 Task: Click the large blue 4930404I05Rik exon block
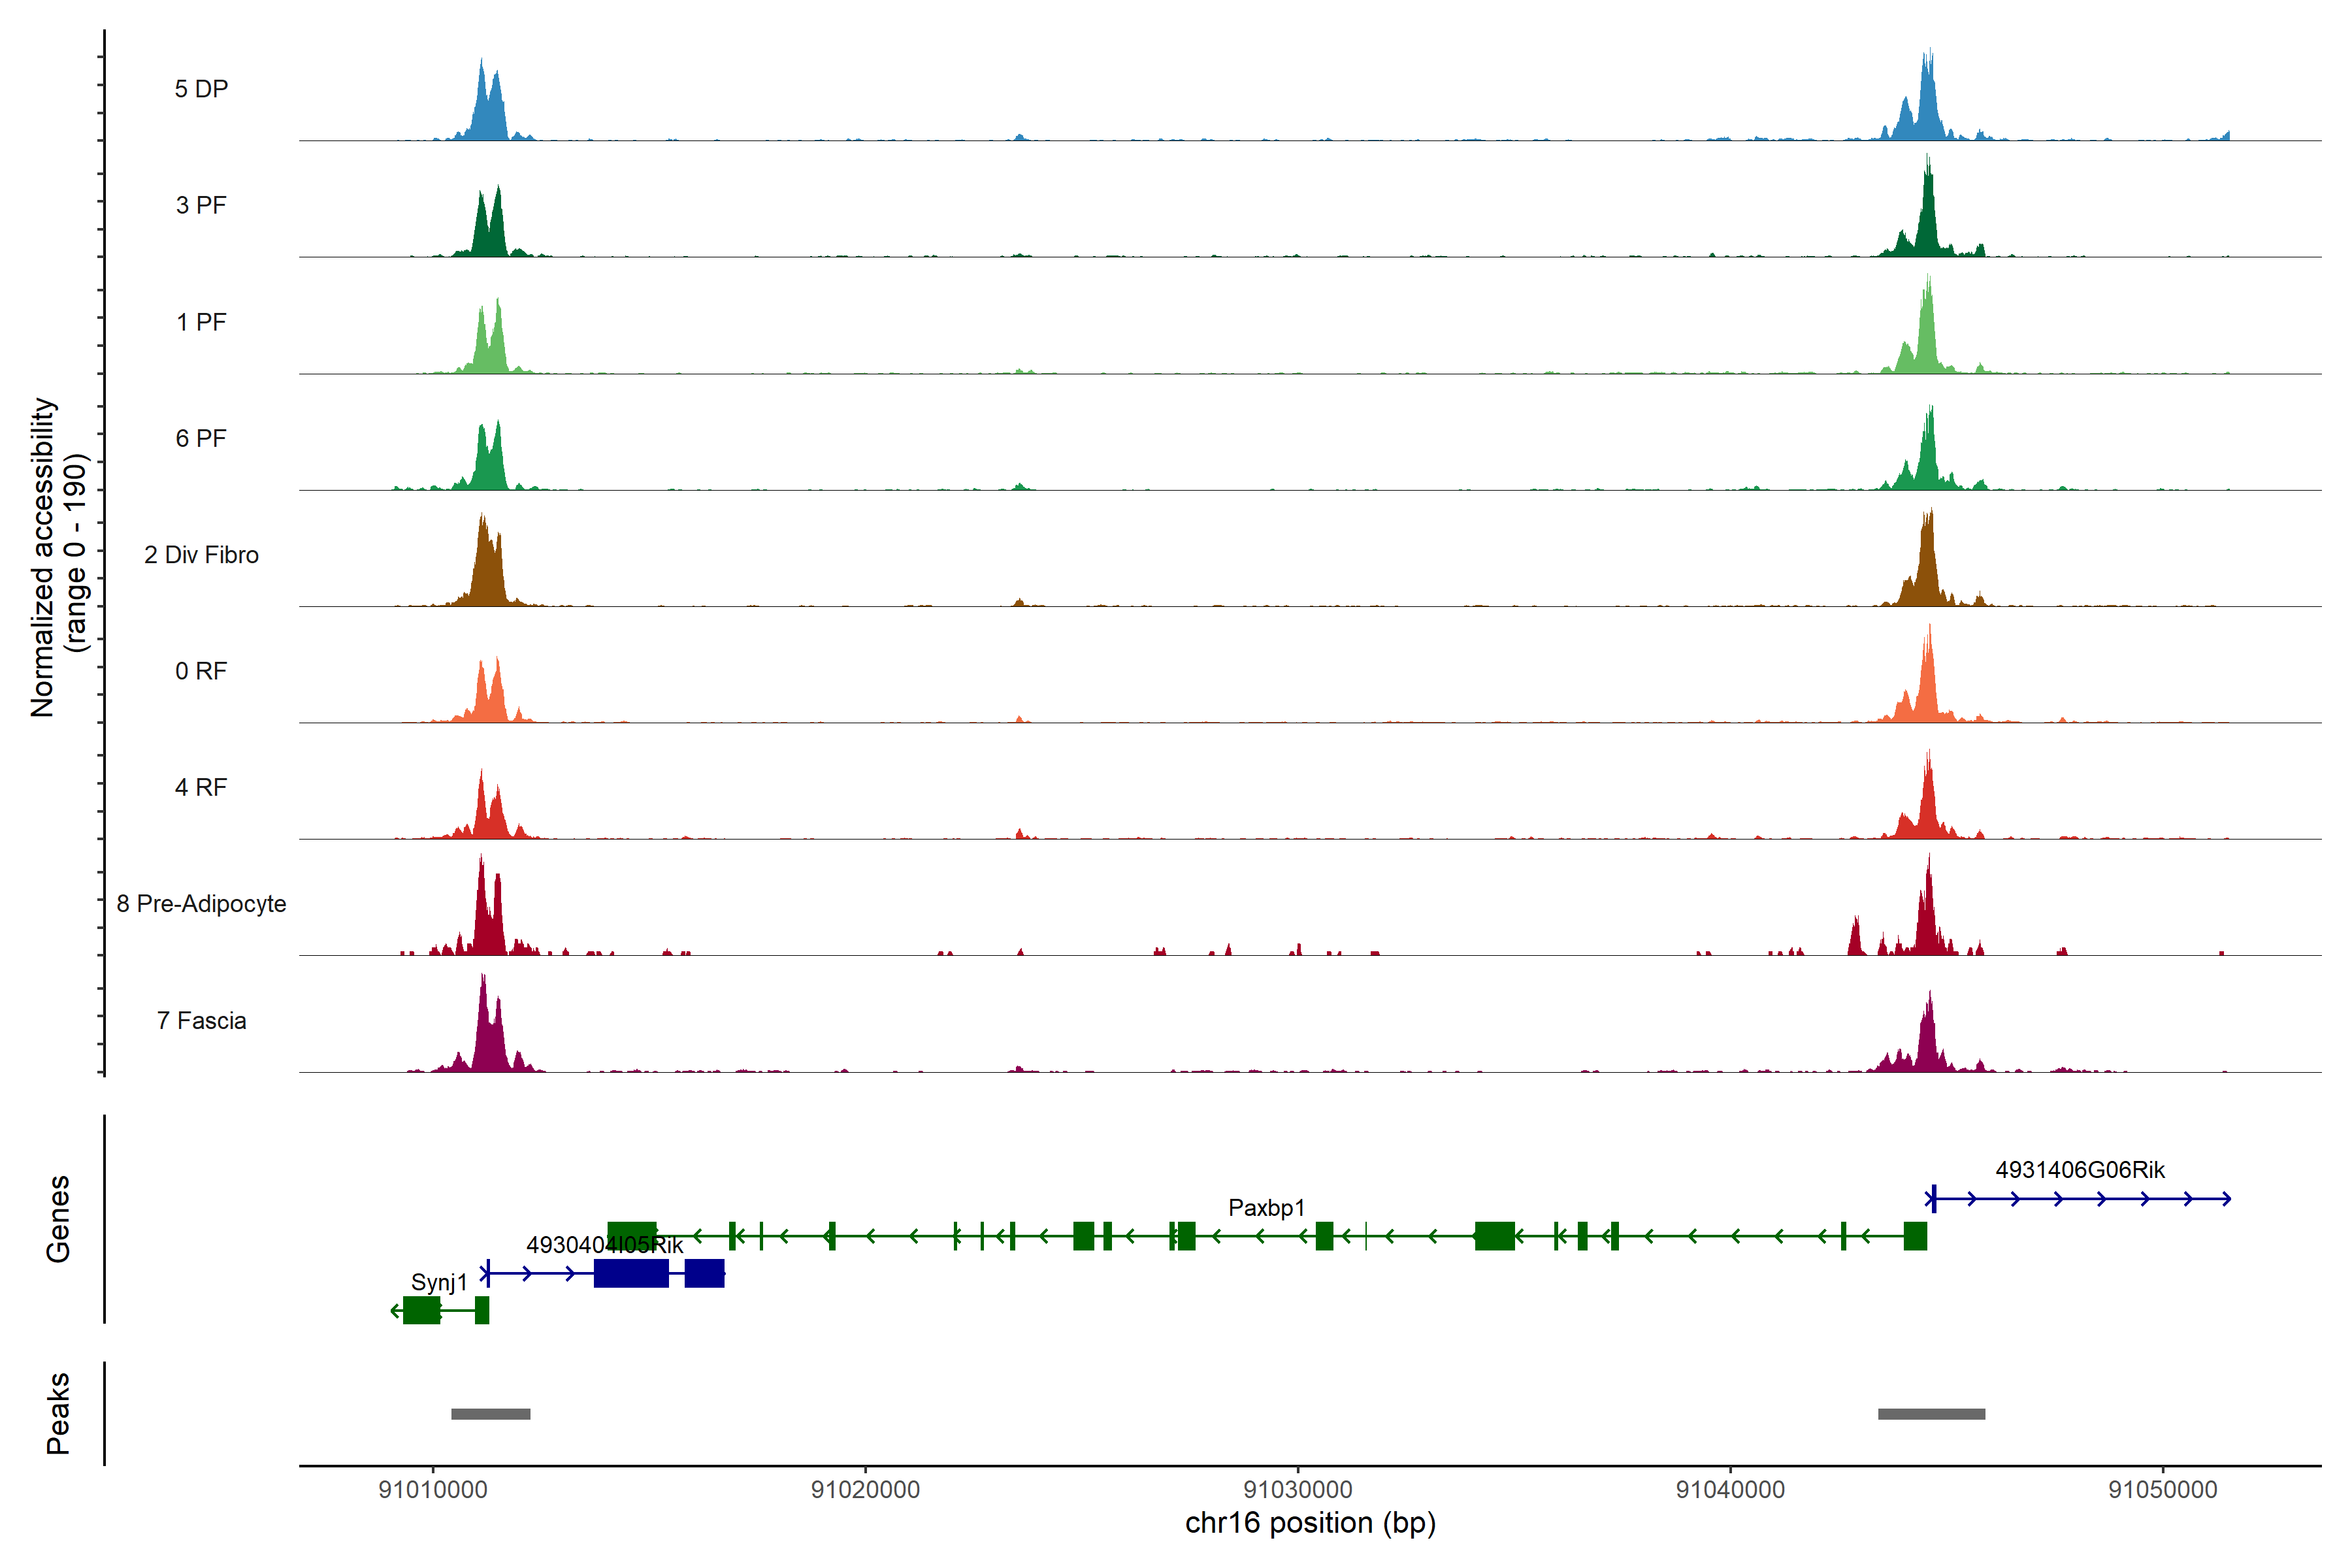pos(631,1273)
